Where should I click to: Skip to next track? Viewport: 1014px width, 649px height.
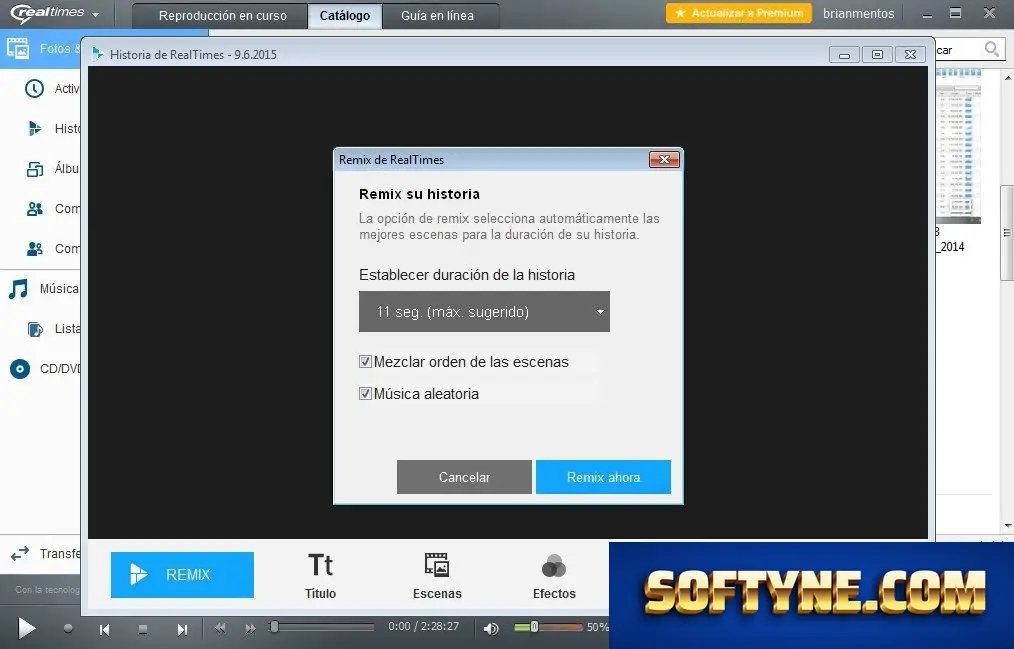[x=182, y=629]
